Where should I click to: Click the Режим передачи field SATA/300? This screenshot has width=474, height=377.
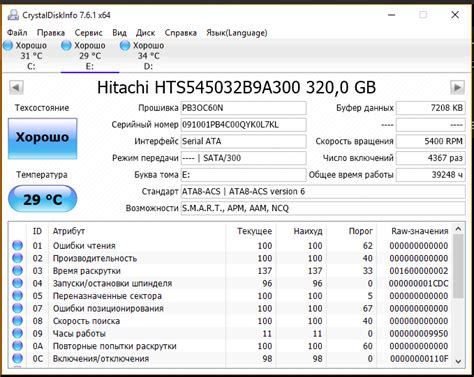point(243,158)
